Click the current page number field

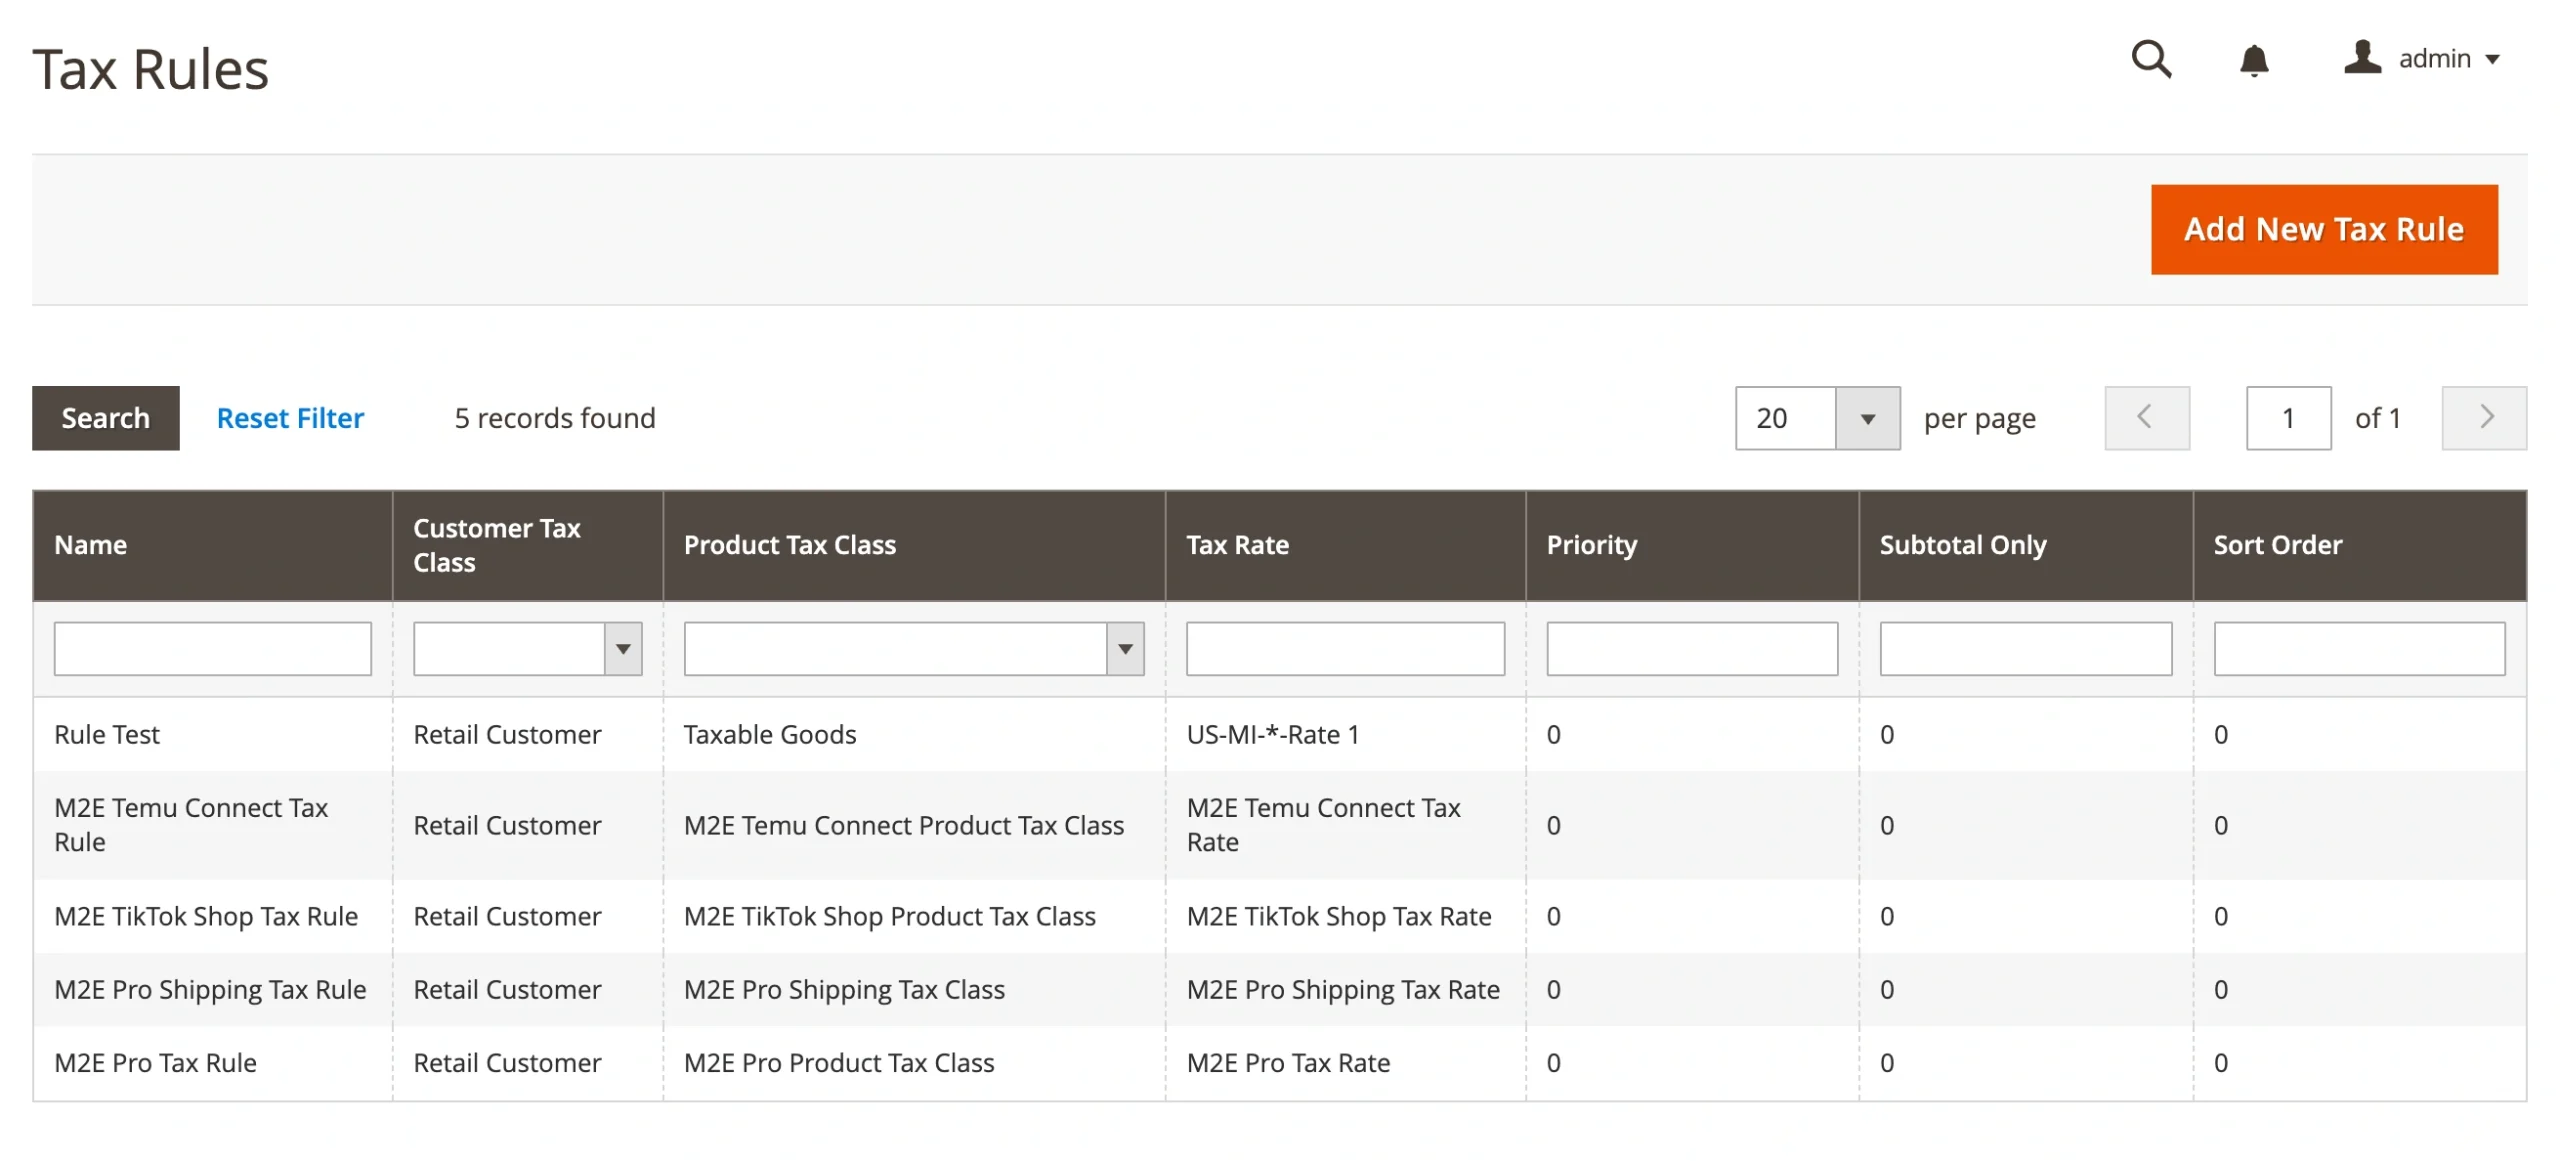pos(2287,418)
